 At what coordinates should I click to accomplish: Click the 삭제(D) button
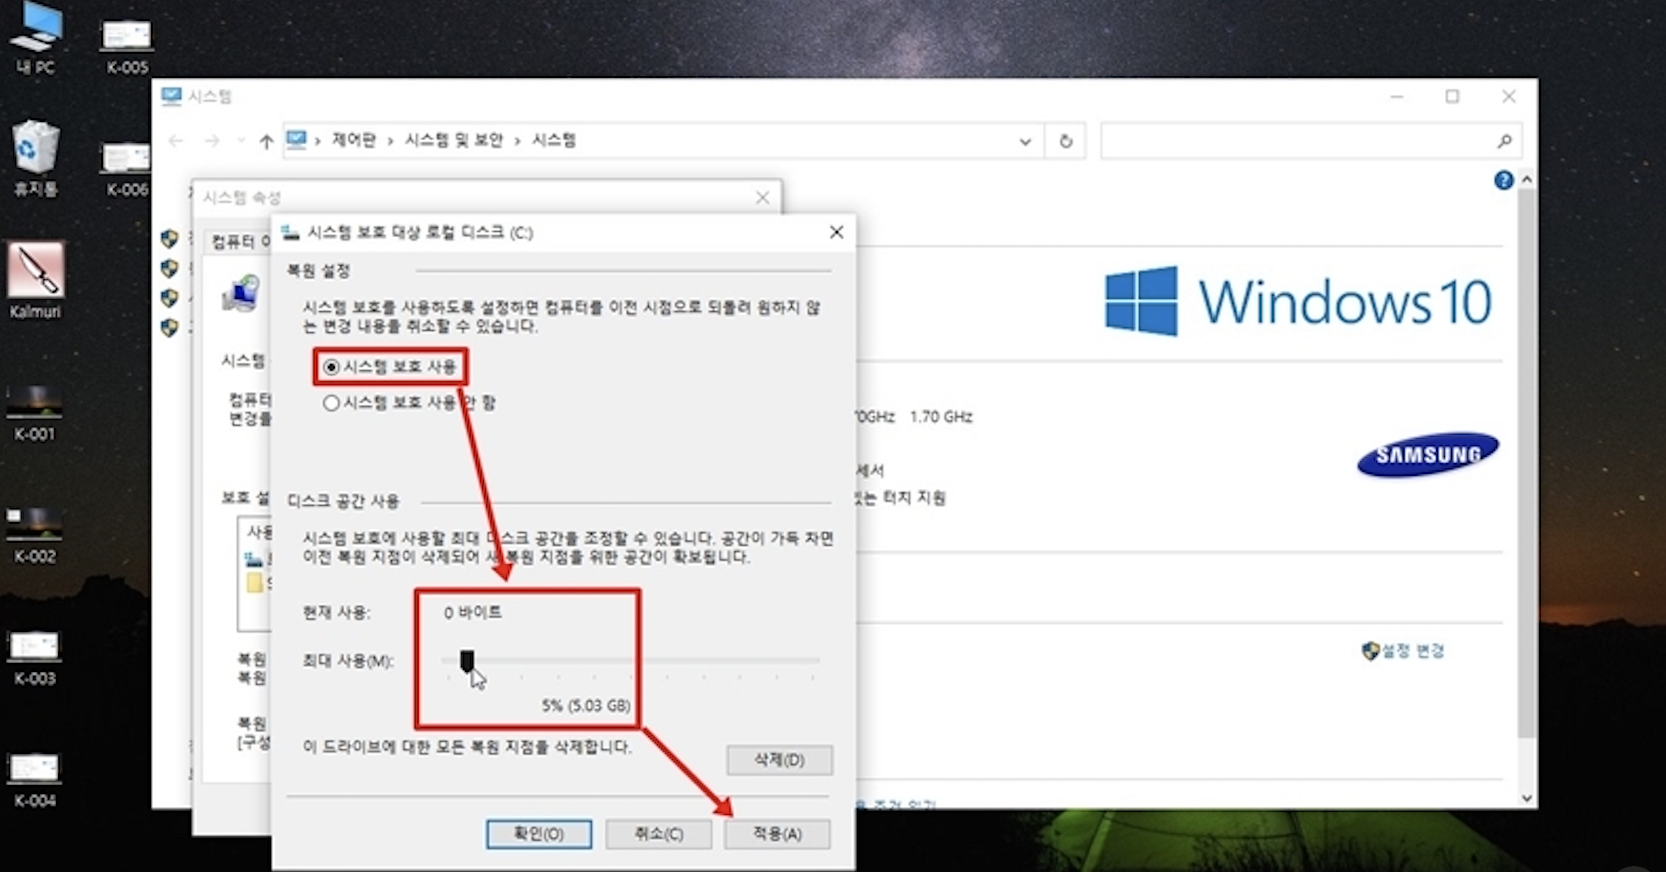[779, 760]
